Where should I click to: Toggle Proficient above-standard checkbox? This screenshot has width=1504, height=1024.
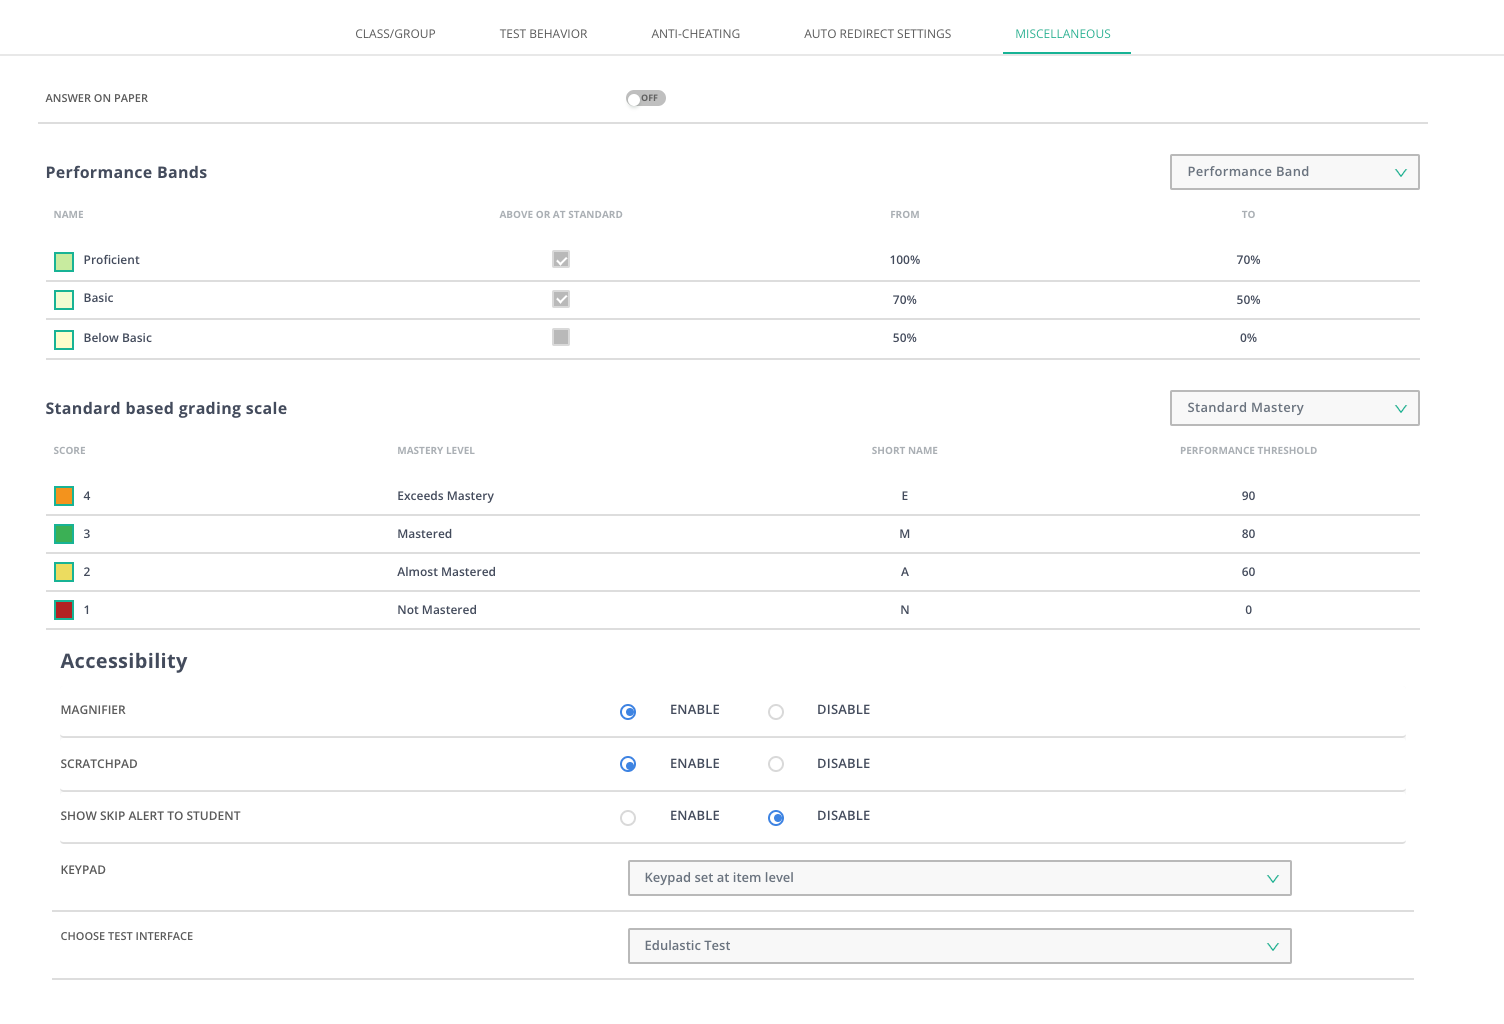pyautogui.click(x=561, y=260)
